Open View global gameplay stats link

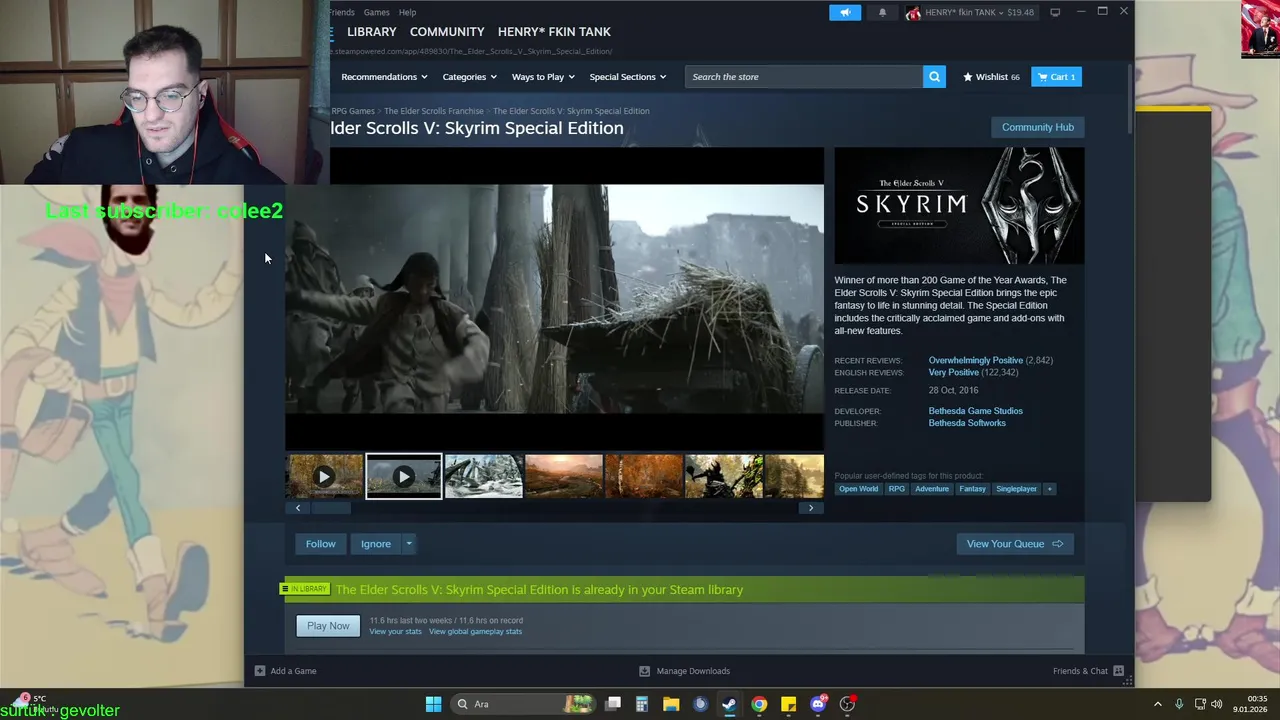pyautogui.click(x=475, y=632)
